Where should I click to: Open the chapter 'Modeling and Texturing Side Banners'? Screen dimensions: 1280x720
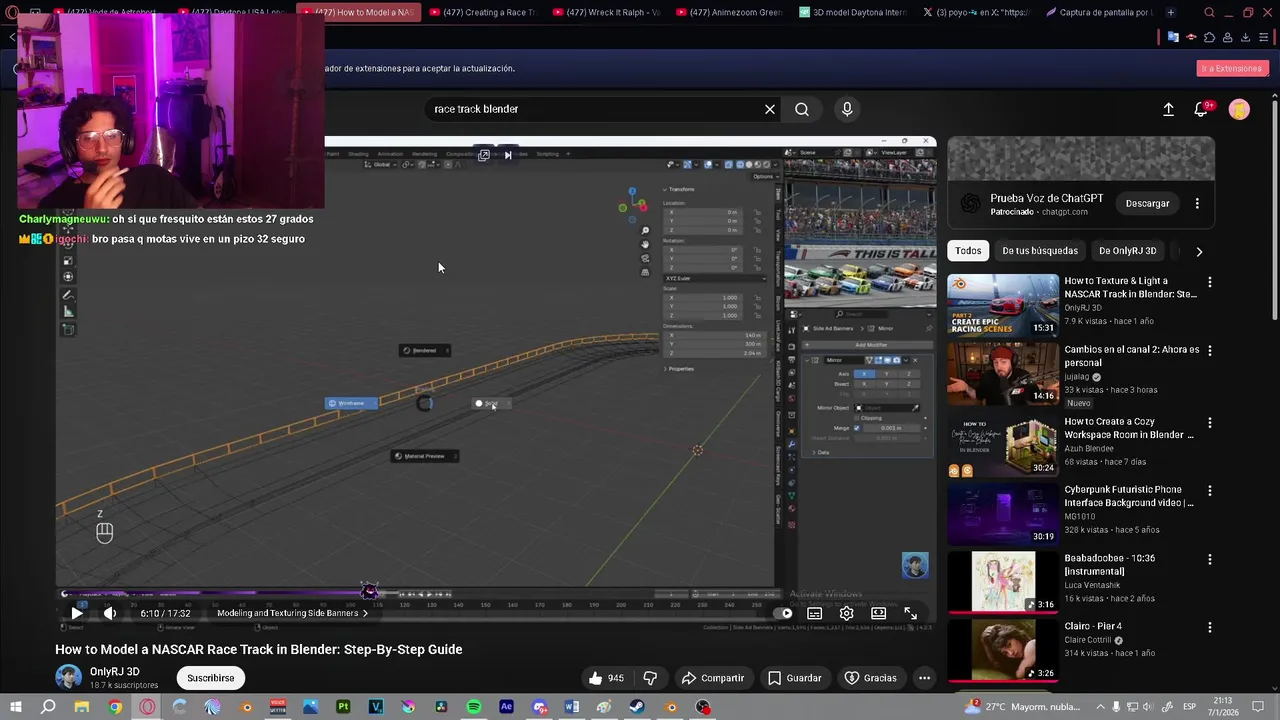click(292, 613)
